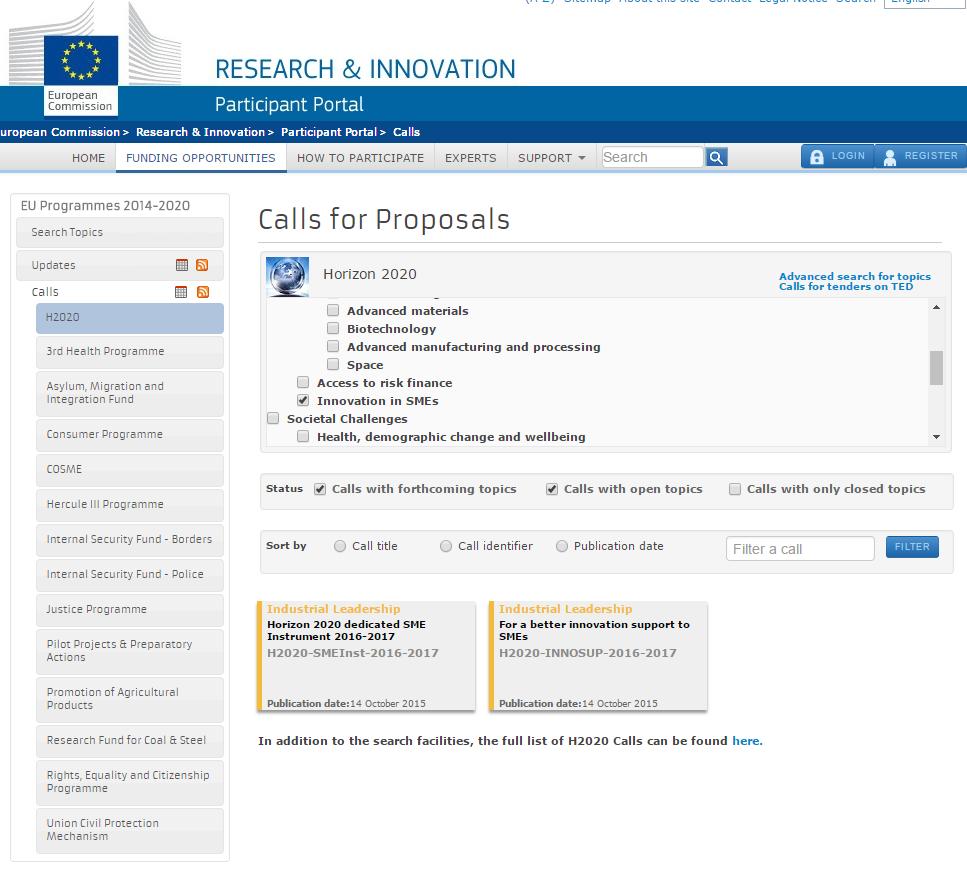Open the Funding Opportunities tab
The width and height of the screenshot is (967, 875).
click(200, 158)
